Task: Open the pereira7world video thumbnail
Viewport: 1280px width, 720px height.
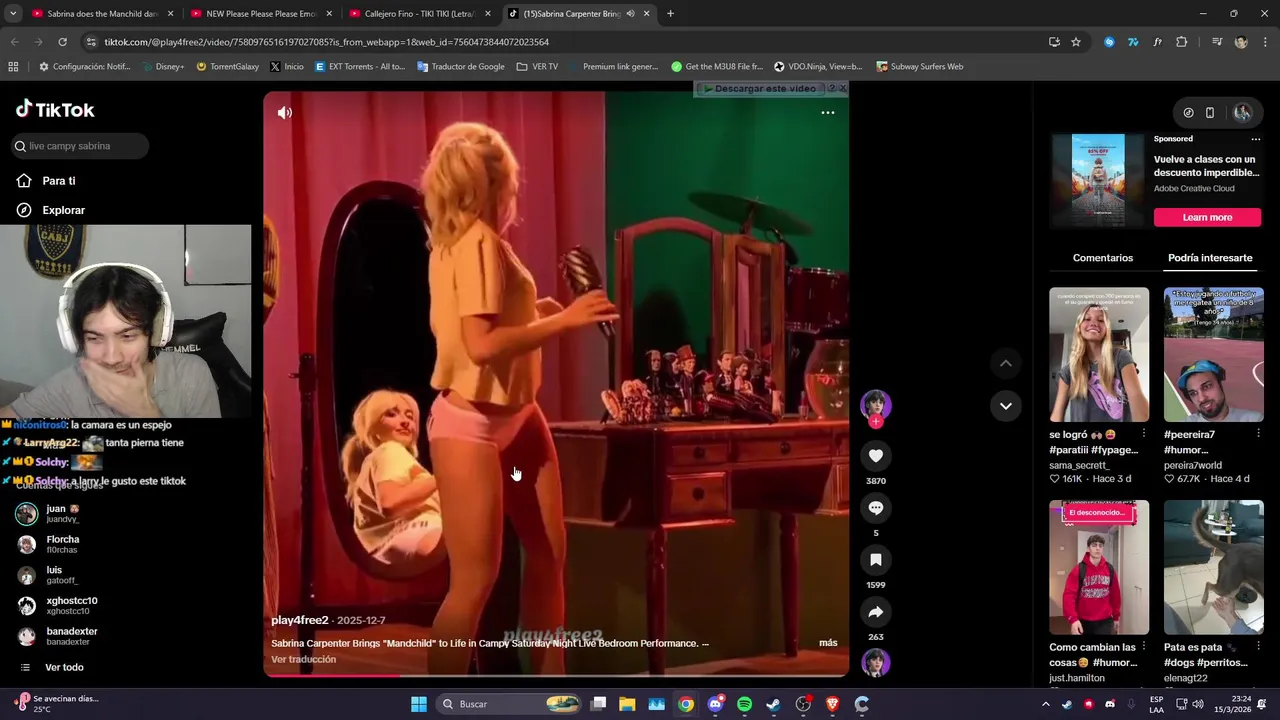Action: coord(1213,354)
